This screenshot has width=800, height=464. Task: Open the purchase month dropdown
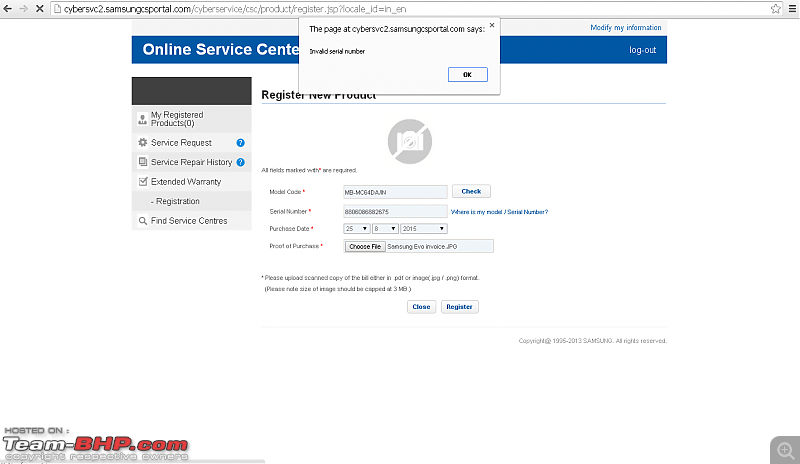coord(385,229)
